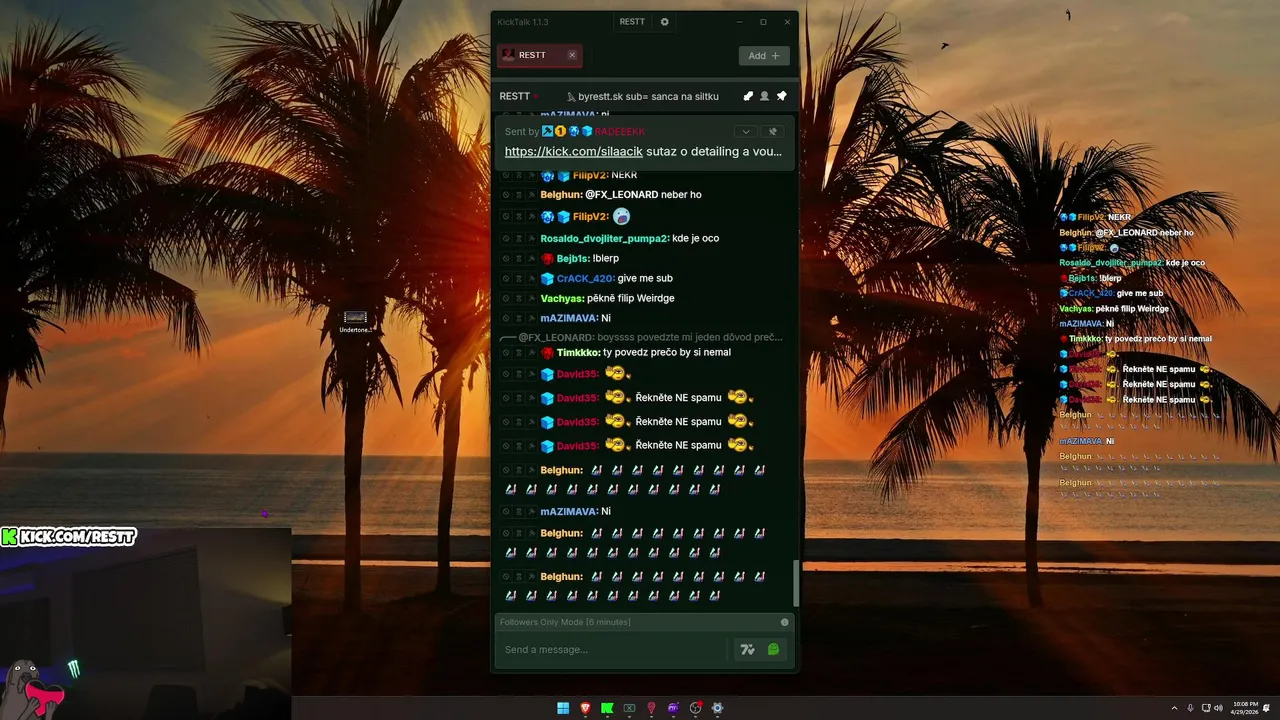Pin CrACK_420's 'give me sub' message

click(x=531, y=279)
